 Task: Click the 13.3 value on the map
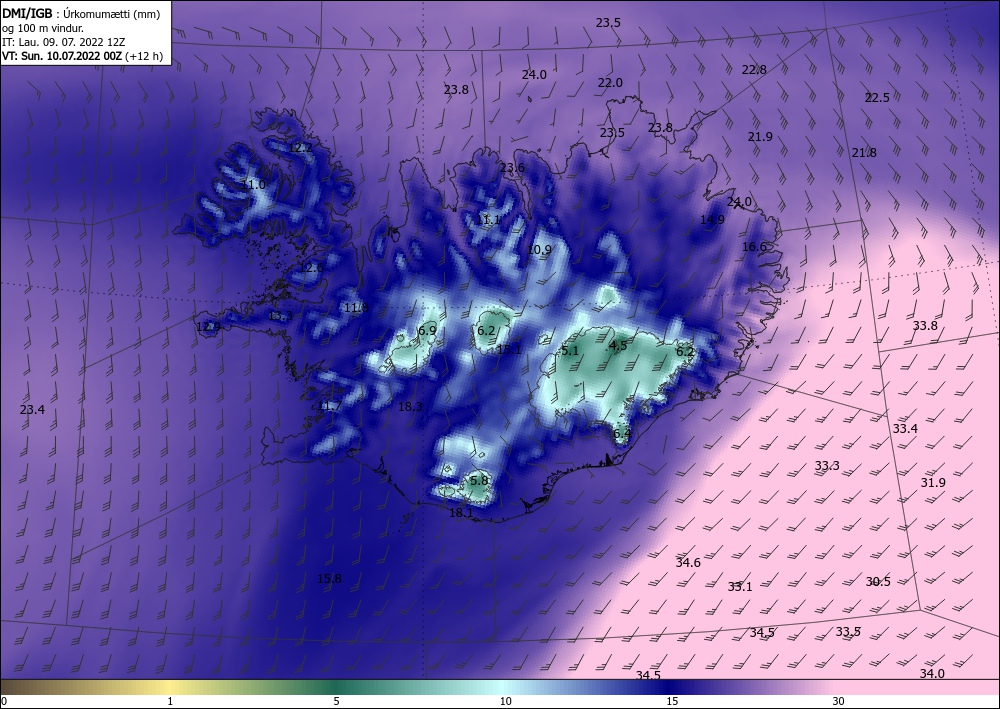coord(281,316)
